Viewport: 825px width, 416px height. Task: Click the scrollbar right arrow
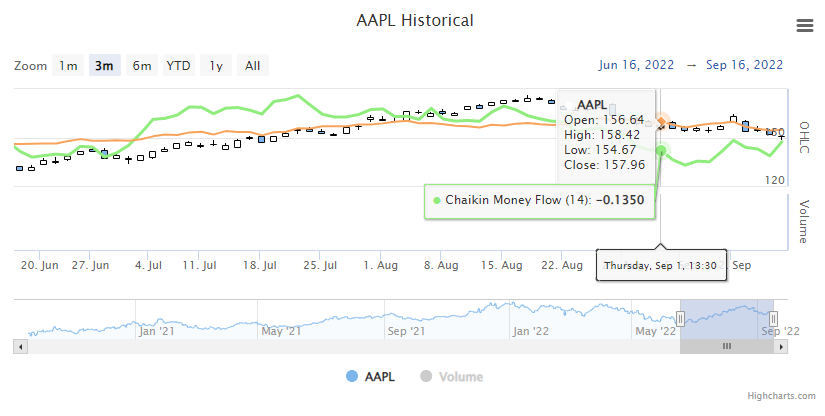pos(783,346)
